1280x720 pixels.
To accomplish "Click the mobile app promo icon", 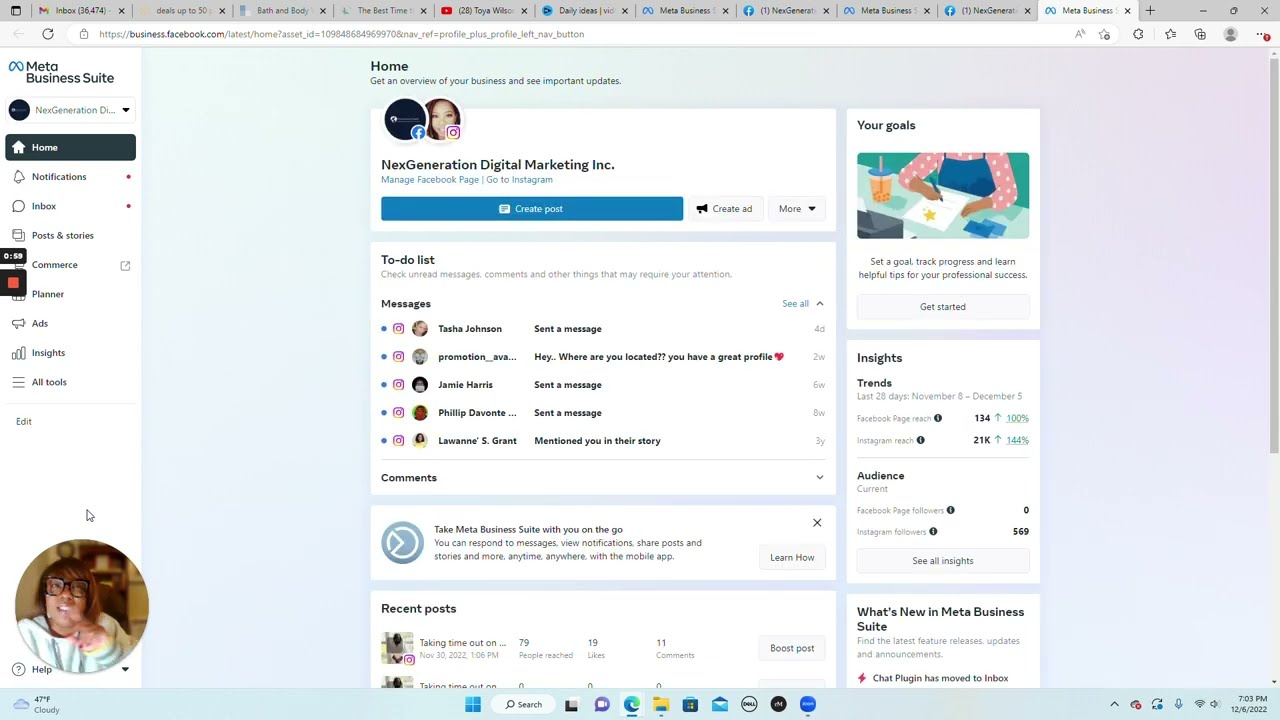I will coord(402,543).
